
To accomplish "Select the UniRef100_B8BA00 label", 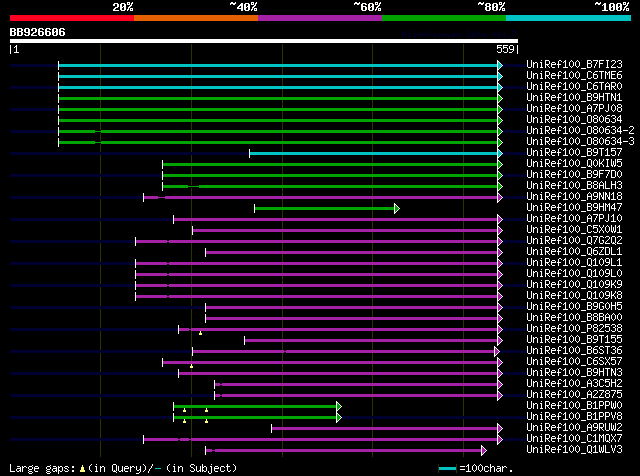I will click(x=574, y=318).
